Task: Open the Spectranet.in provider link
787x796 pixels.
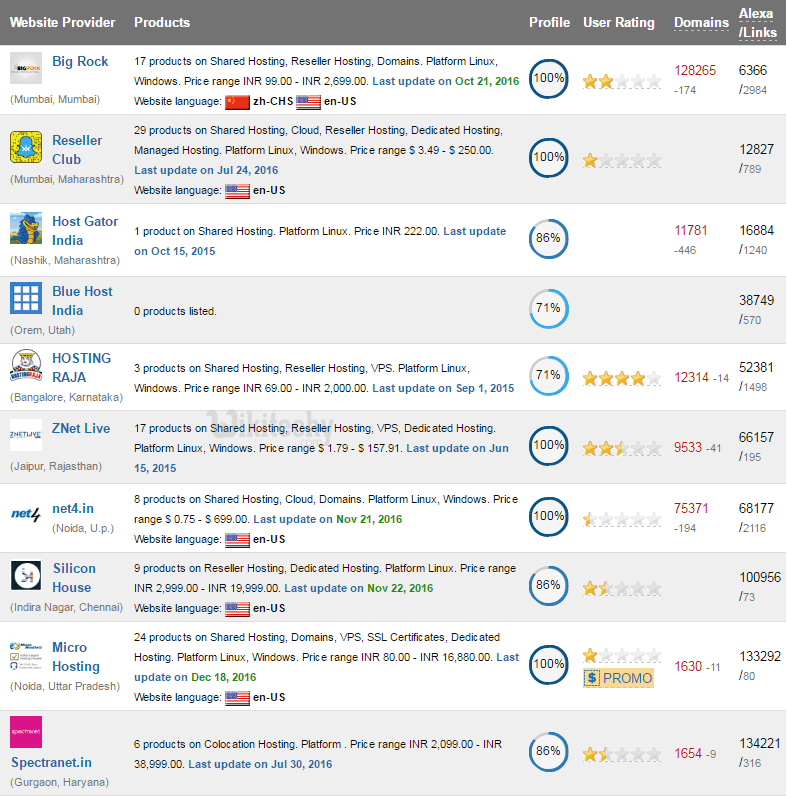Action: [51, 762]
